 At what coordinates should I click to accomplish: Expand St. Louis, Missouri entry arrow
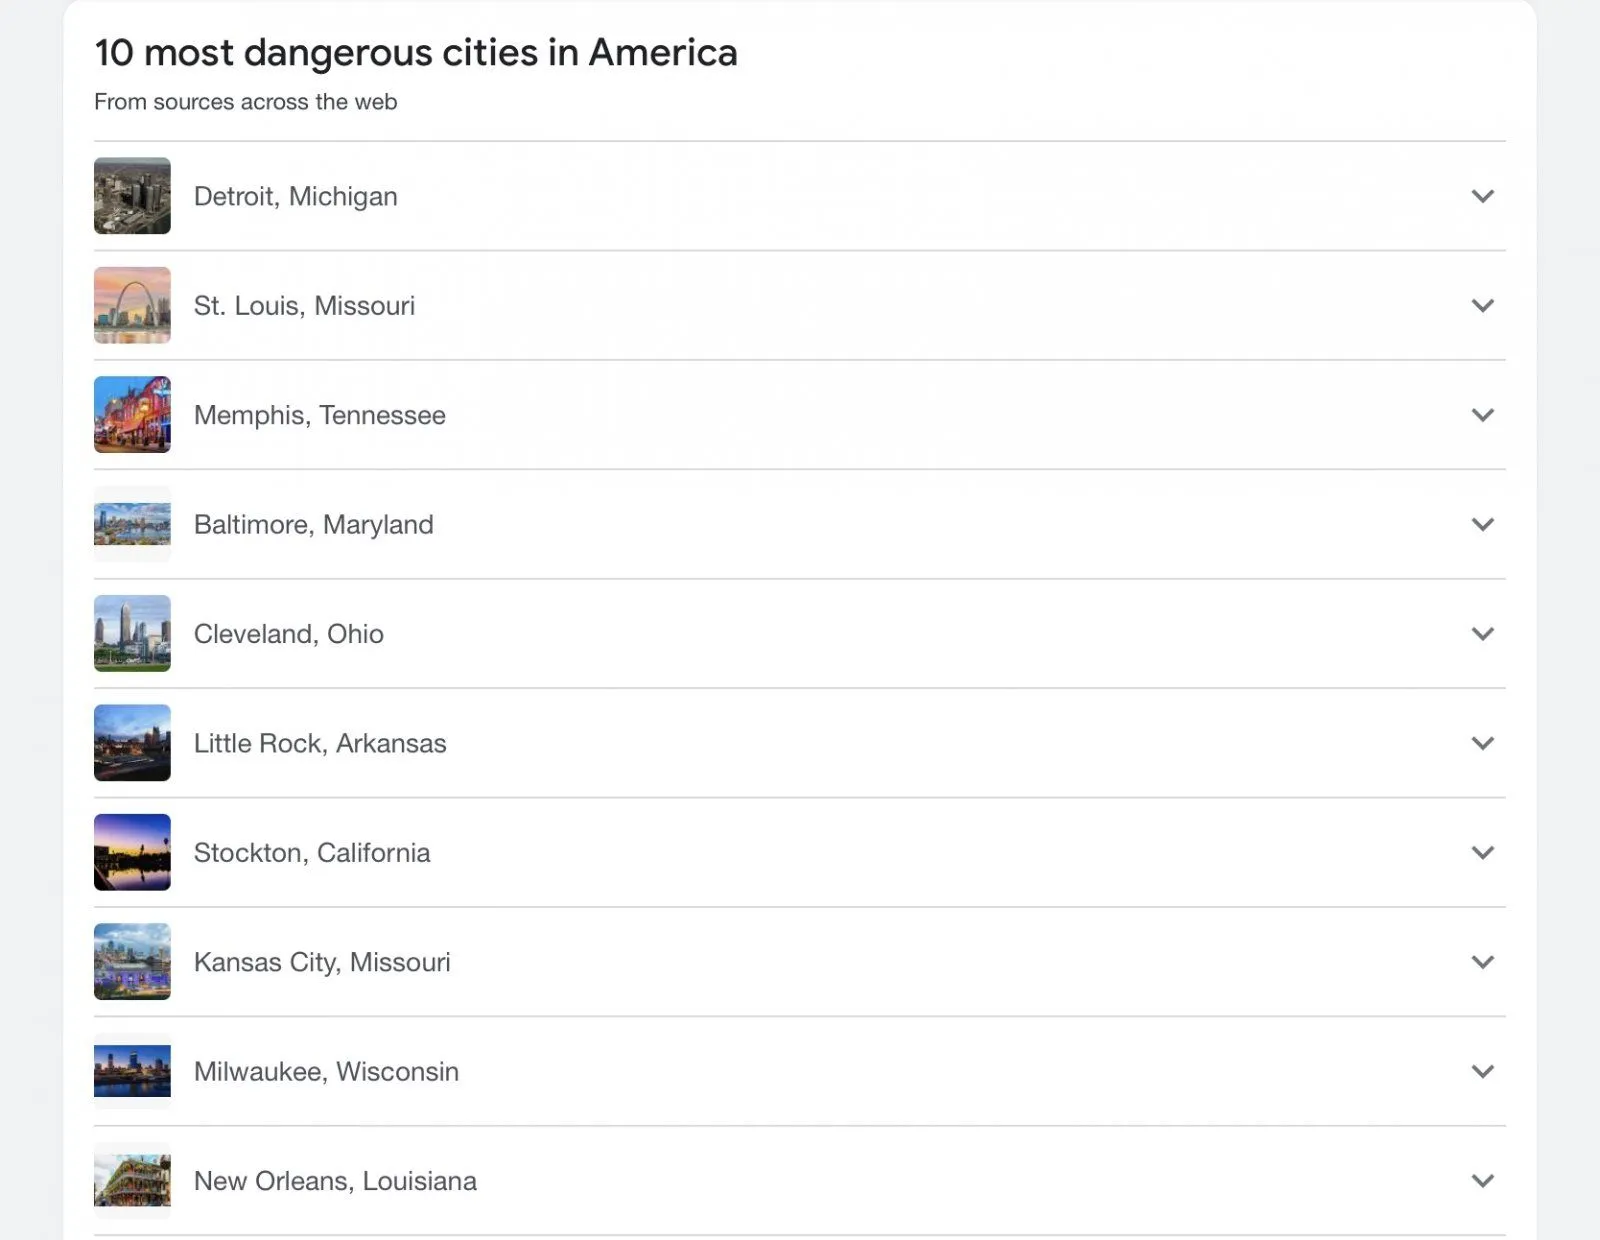tap(1483, 305)
